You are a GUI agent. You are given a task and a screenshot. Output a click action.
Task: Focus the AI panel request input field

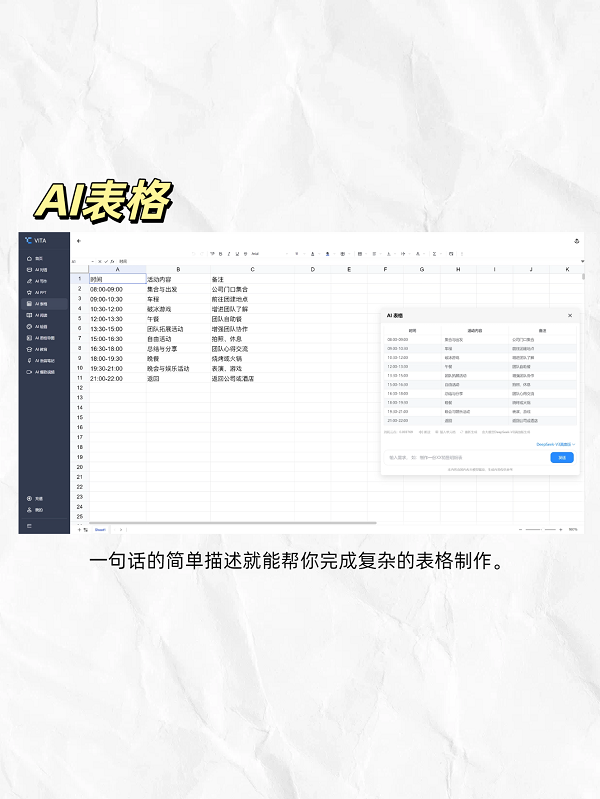[467, 458]
